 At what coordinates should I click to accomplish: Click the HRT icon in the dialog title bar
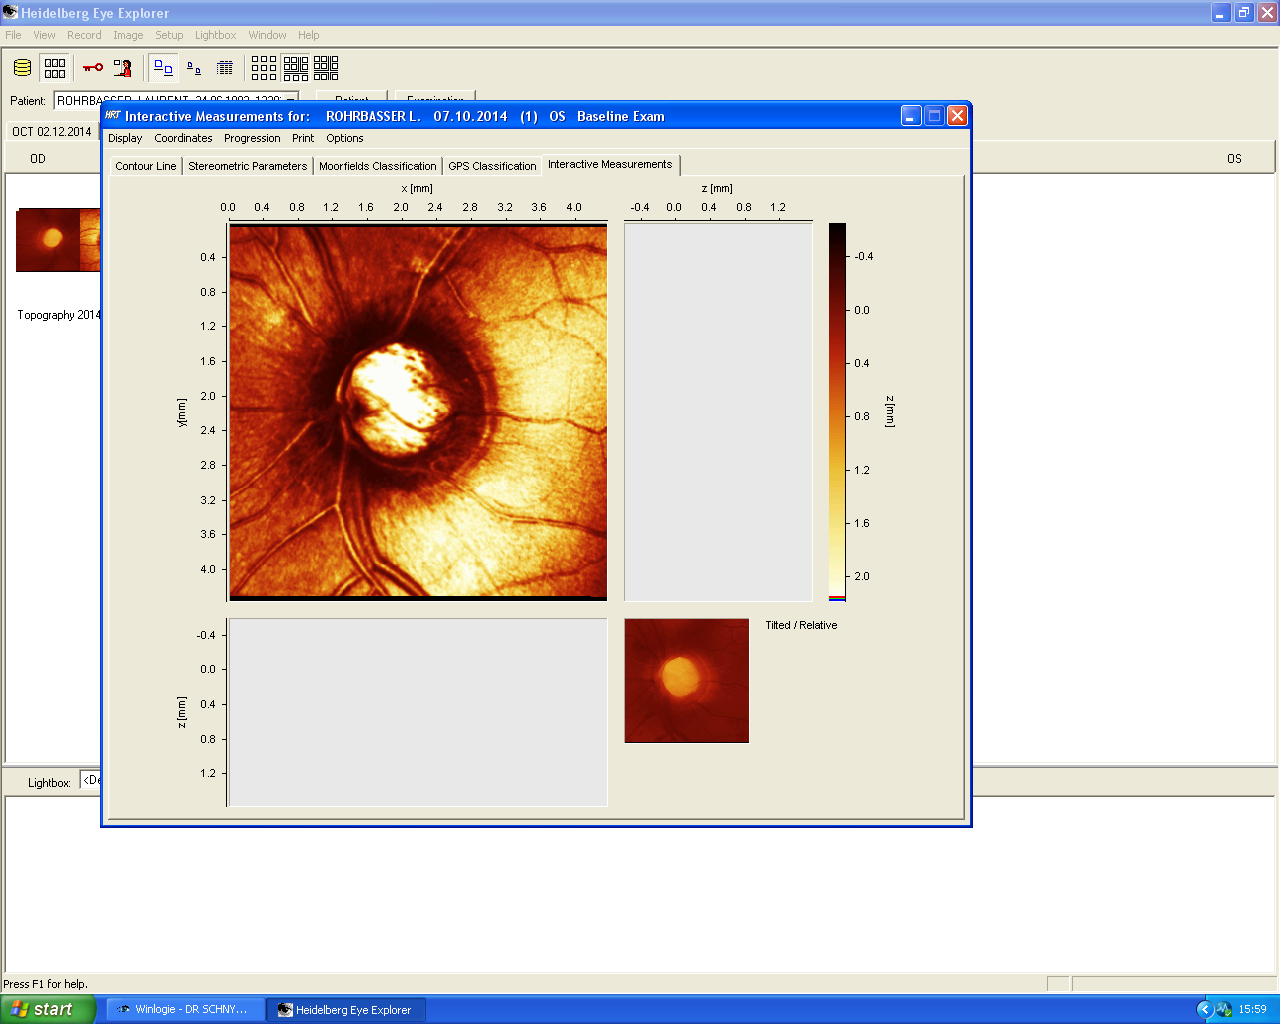coord(113,116)
